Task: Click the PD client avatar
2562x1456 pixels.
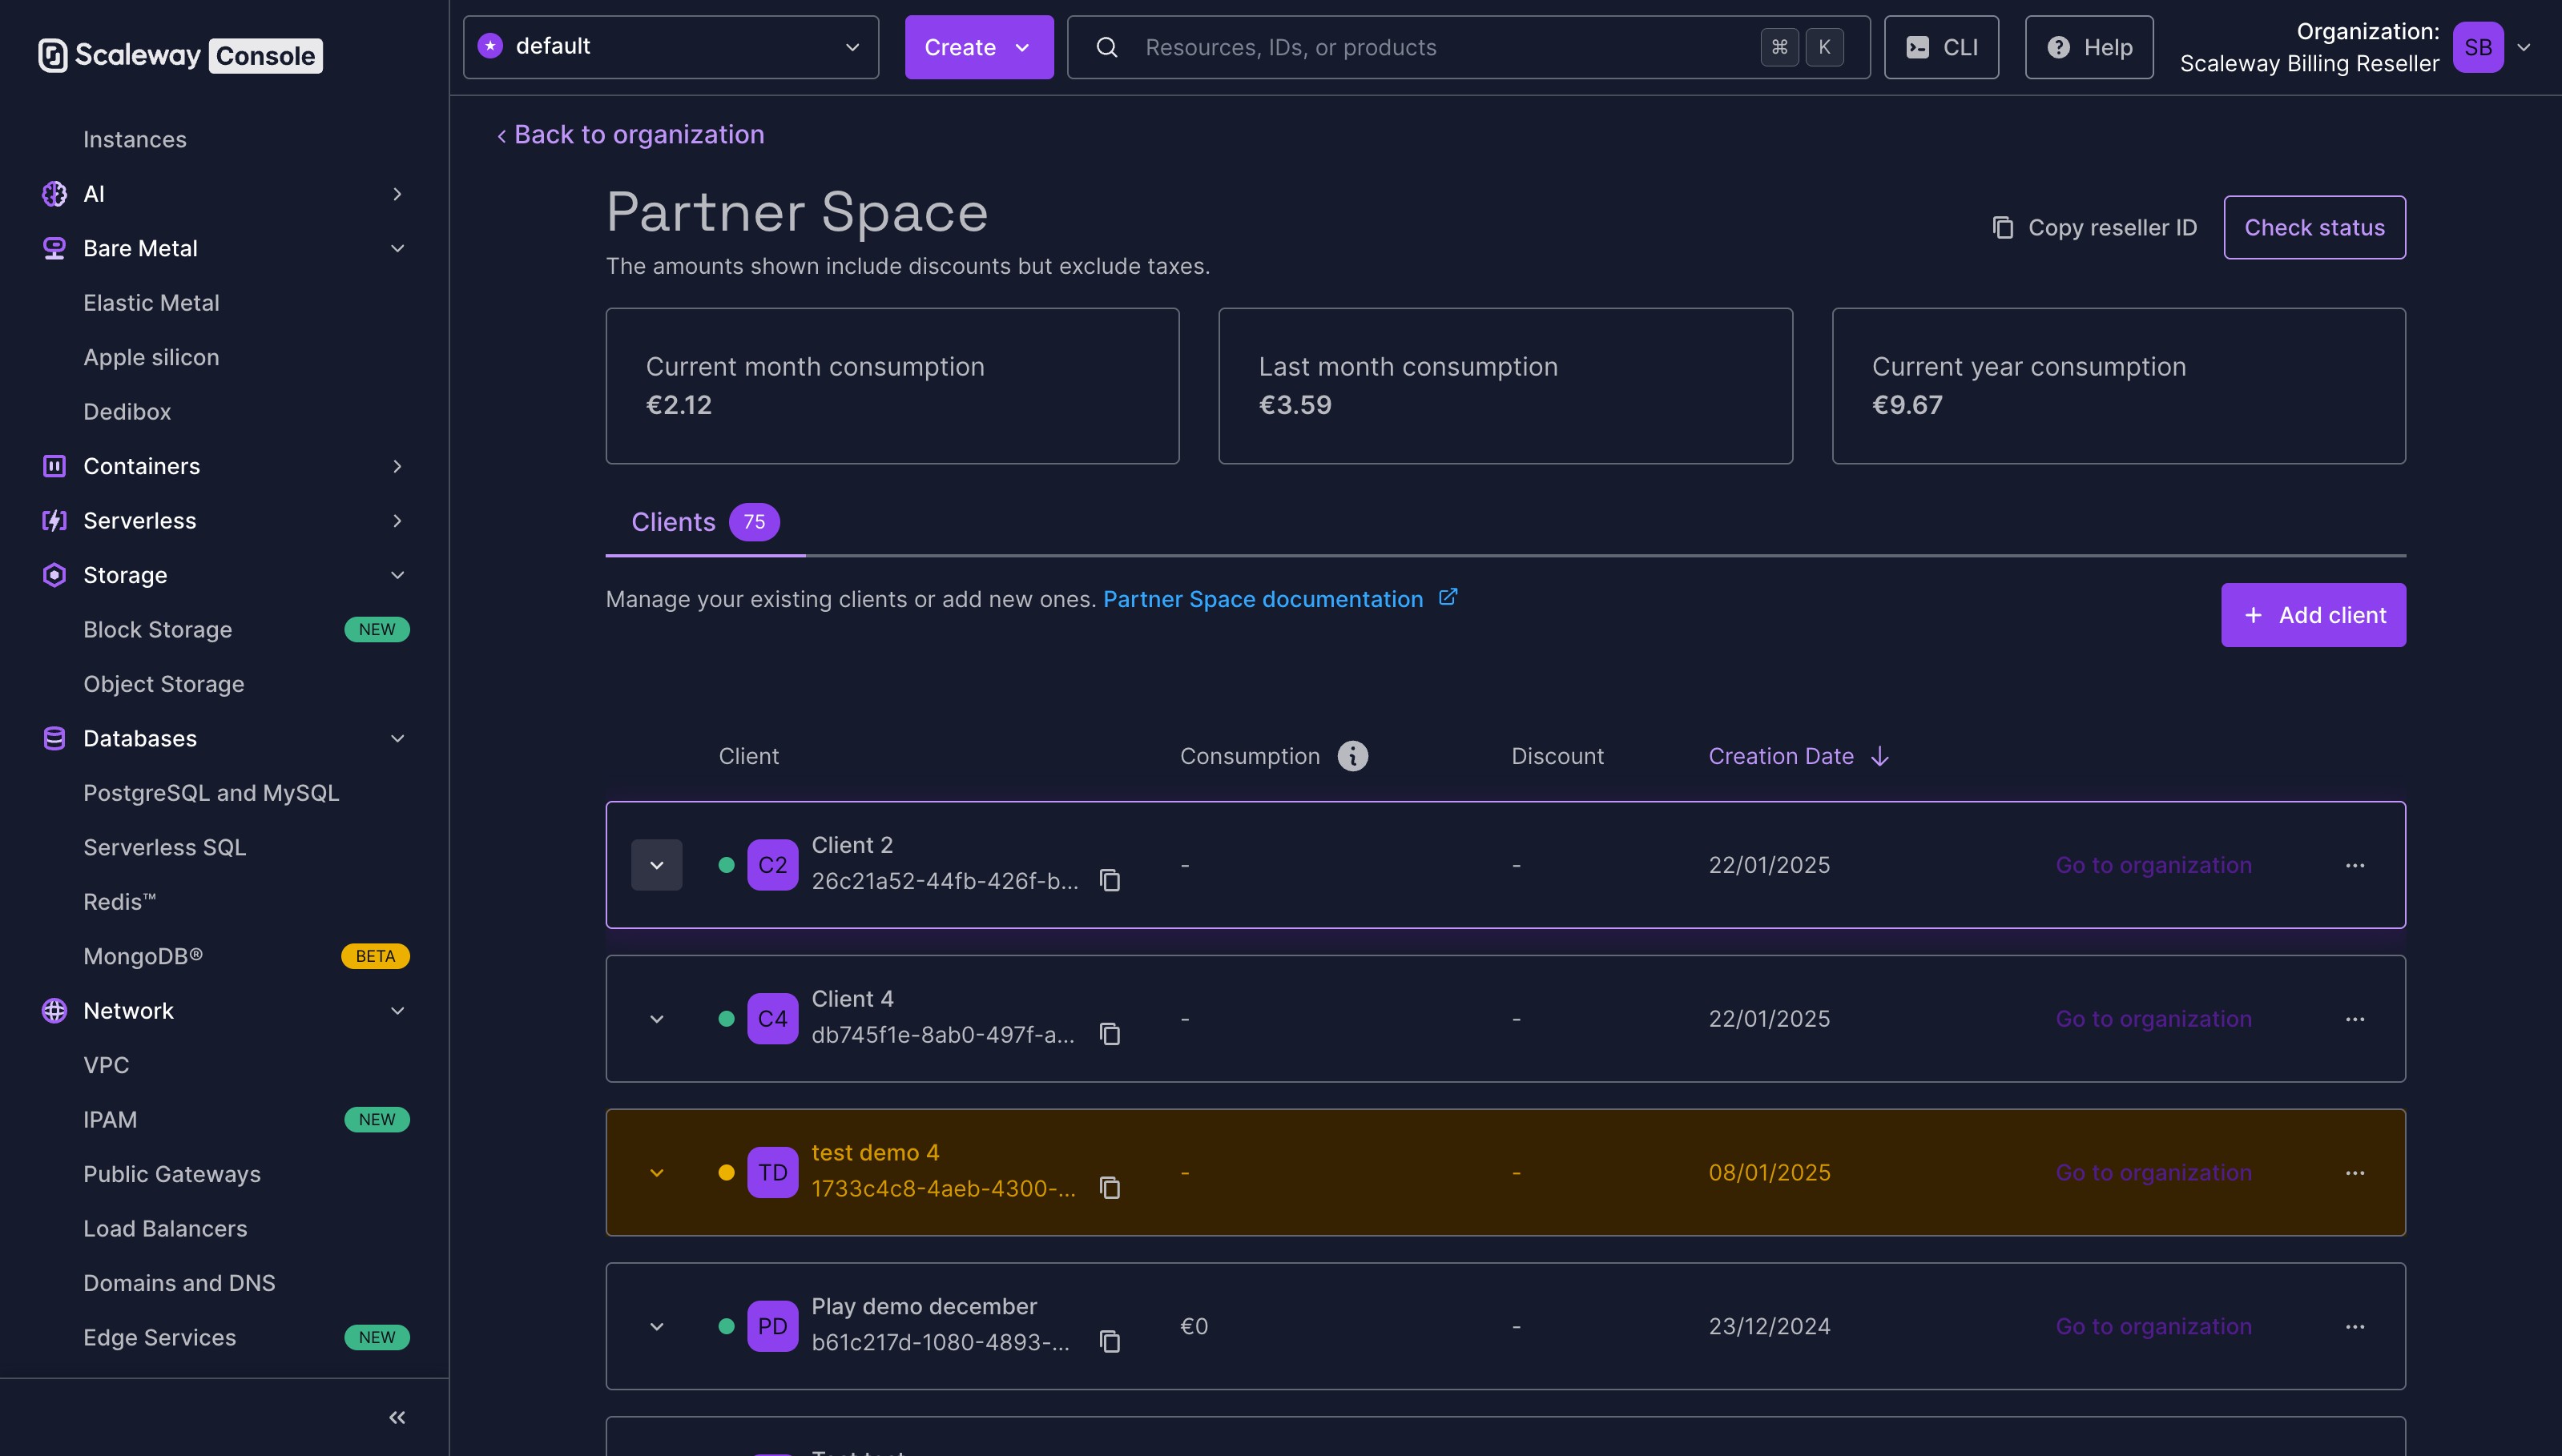Action: click(x=772, y=1327)
